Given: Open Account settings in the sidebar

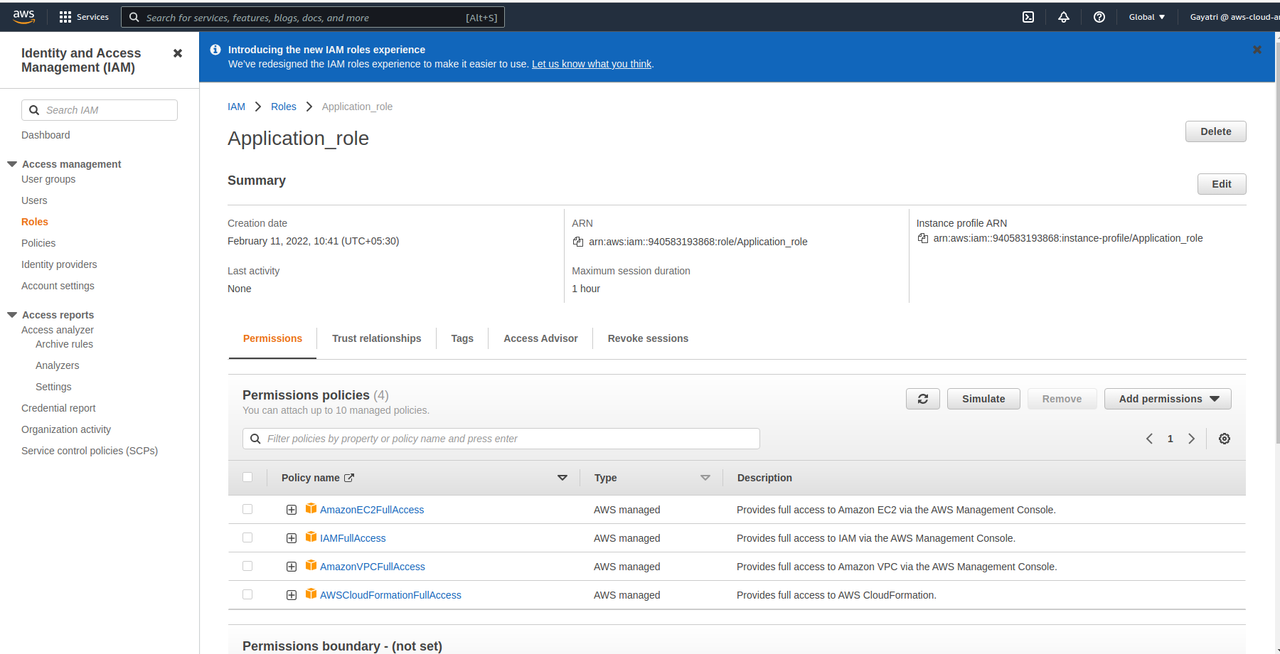Looking at the screenshot, I should 58,286.
